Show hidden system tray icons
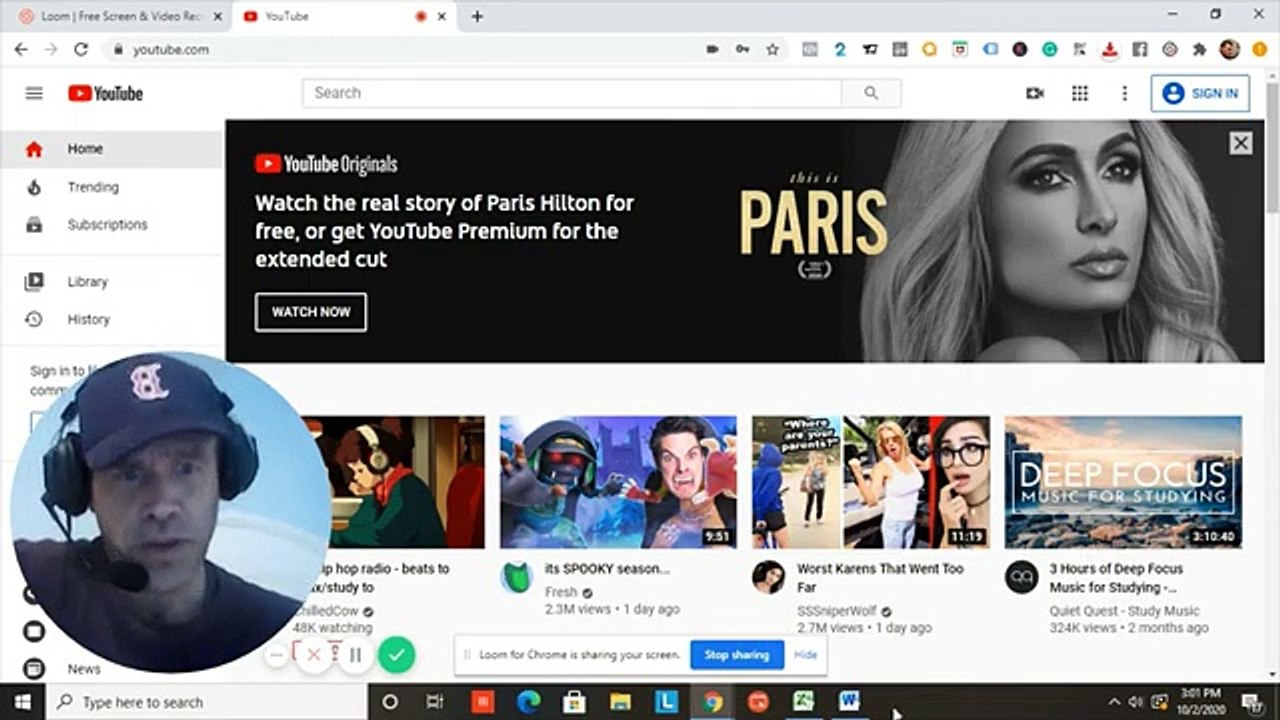 click(x=1115, y=702)
